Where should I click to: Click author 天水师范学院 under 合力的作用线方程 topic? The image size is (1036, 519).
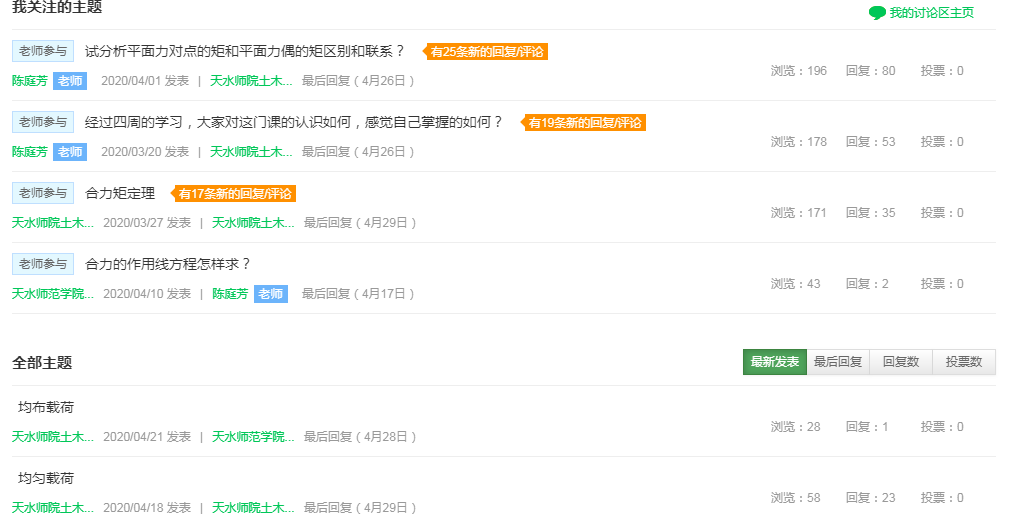coord(53,294)
